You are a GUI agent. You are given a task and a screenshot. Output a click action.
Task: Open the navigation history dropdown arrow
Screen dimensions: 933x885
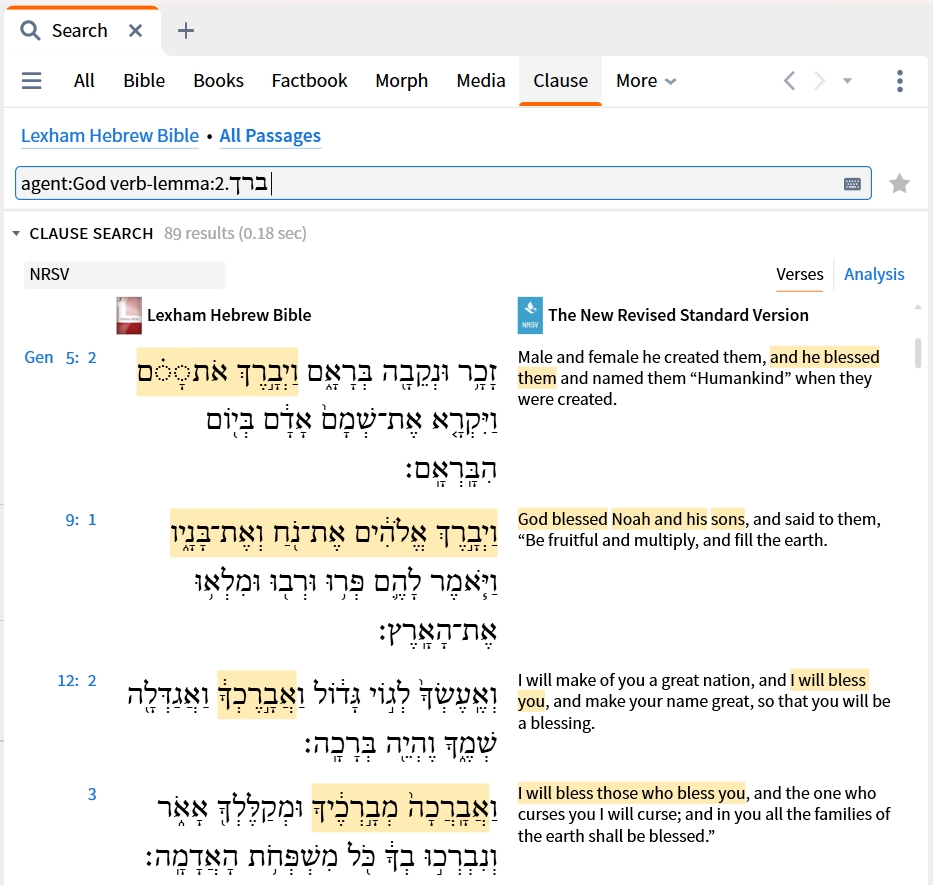point(847,81)
